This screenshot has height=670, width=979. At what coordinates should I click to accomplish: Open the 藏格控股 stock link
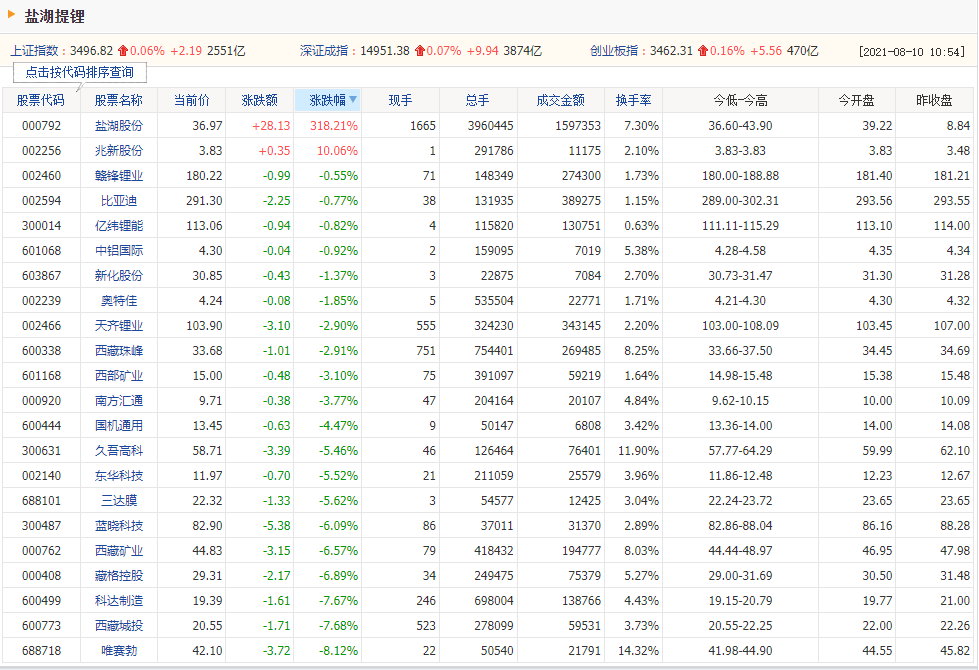pos(119,575)
